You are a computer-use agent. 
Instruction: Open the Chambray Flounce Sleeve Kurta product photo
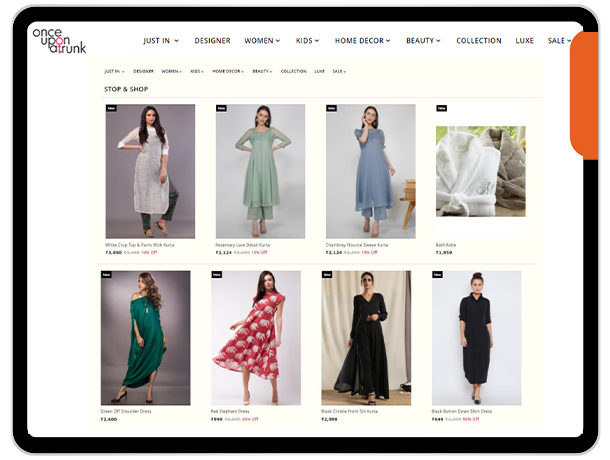pyautogui.click(x=370, y=171)
